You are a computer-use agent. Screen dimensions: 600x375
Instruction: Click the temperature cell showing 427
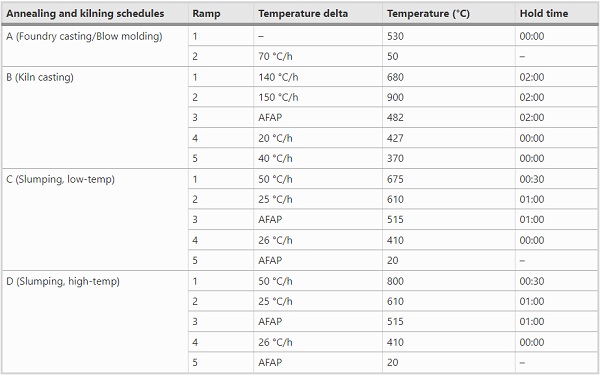(x=449, y=138)
